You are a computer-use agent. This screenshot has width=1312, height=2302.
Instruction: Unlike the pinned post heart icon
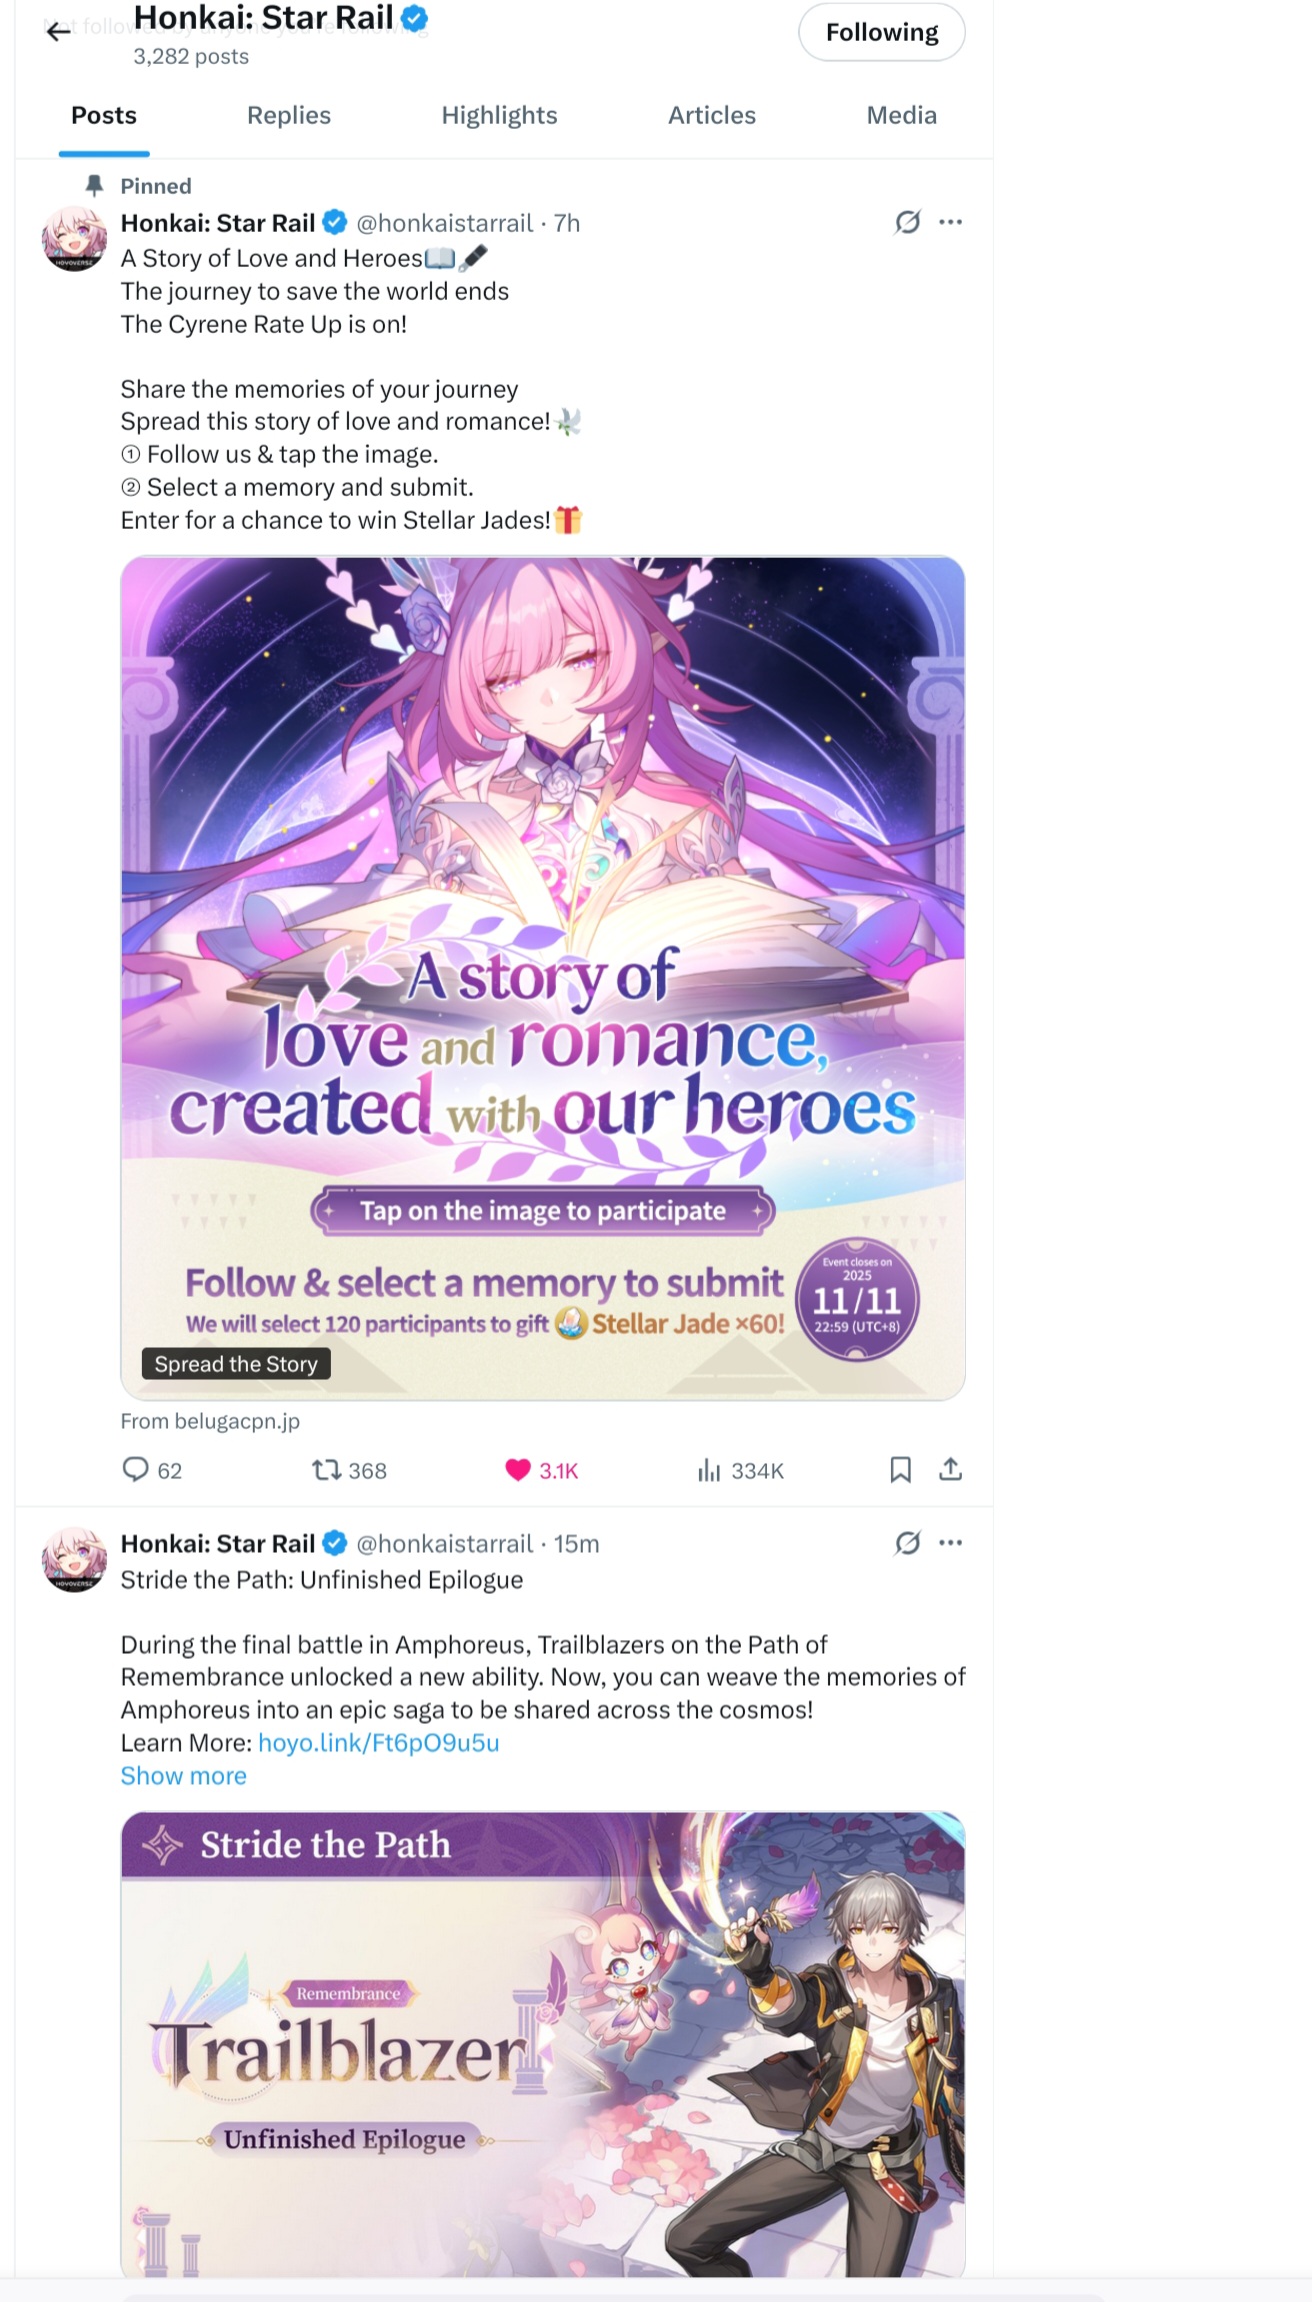click(x=517, y=1469)
